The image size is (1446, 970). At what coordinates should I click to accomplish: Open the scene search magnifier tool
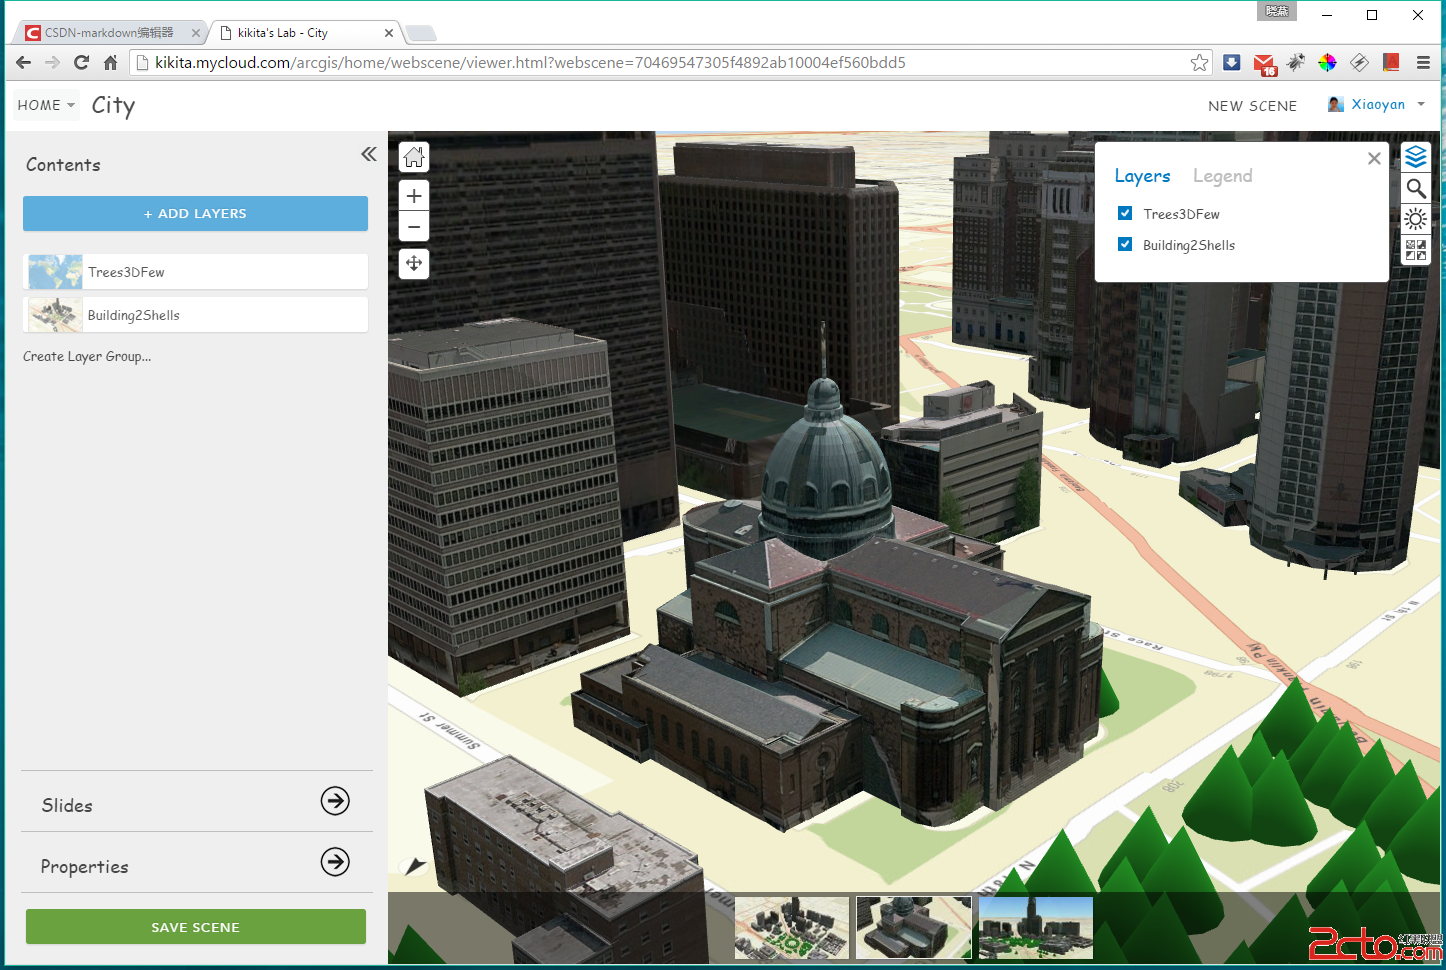[1416, 188]
